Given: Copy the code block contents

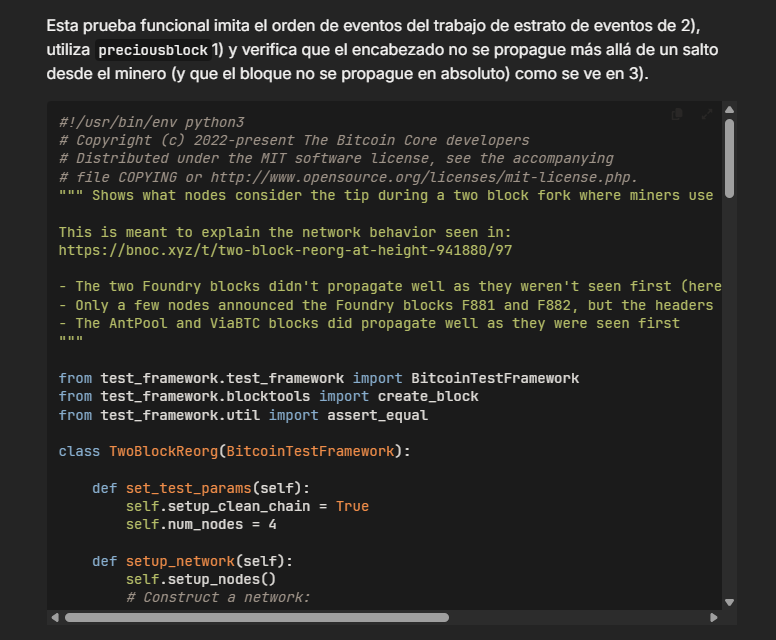Looking at the screenshot, I should coord(678,115).
